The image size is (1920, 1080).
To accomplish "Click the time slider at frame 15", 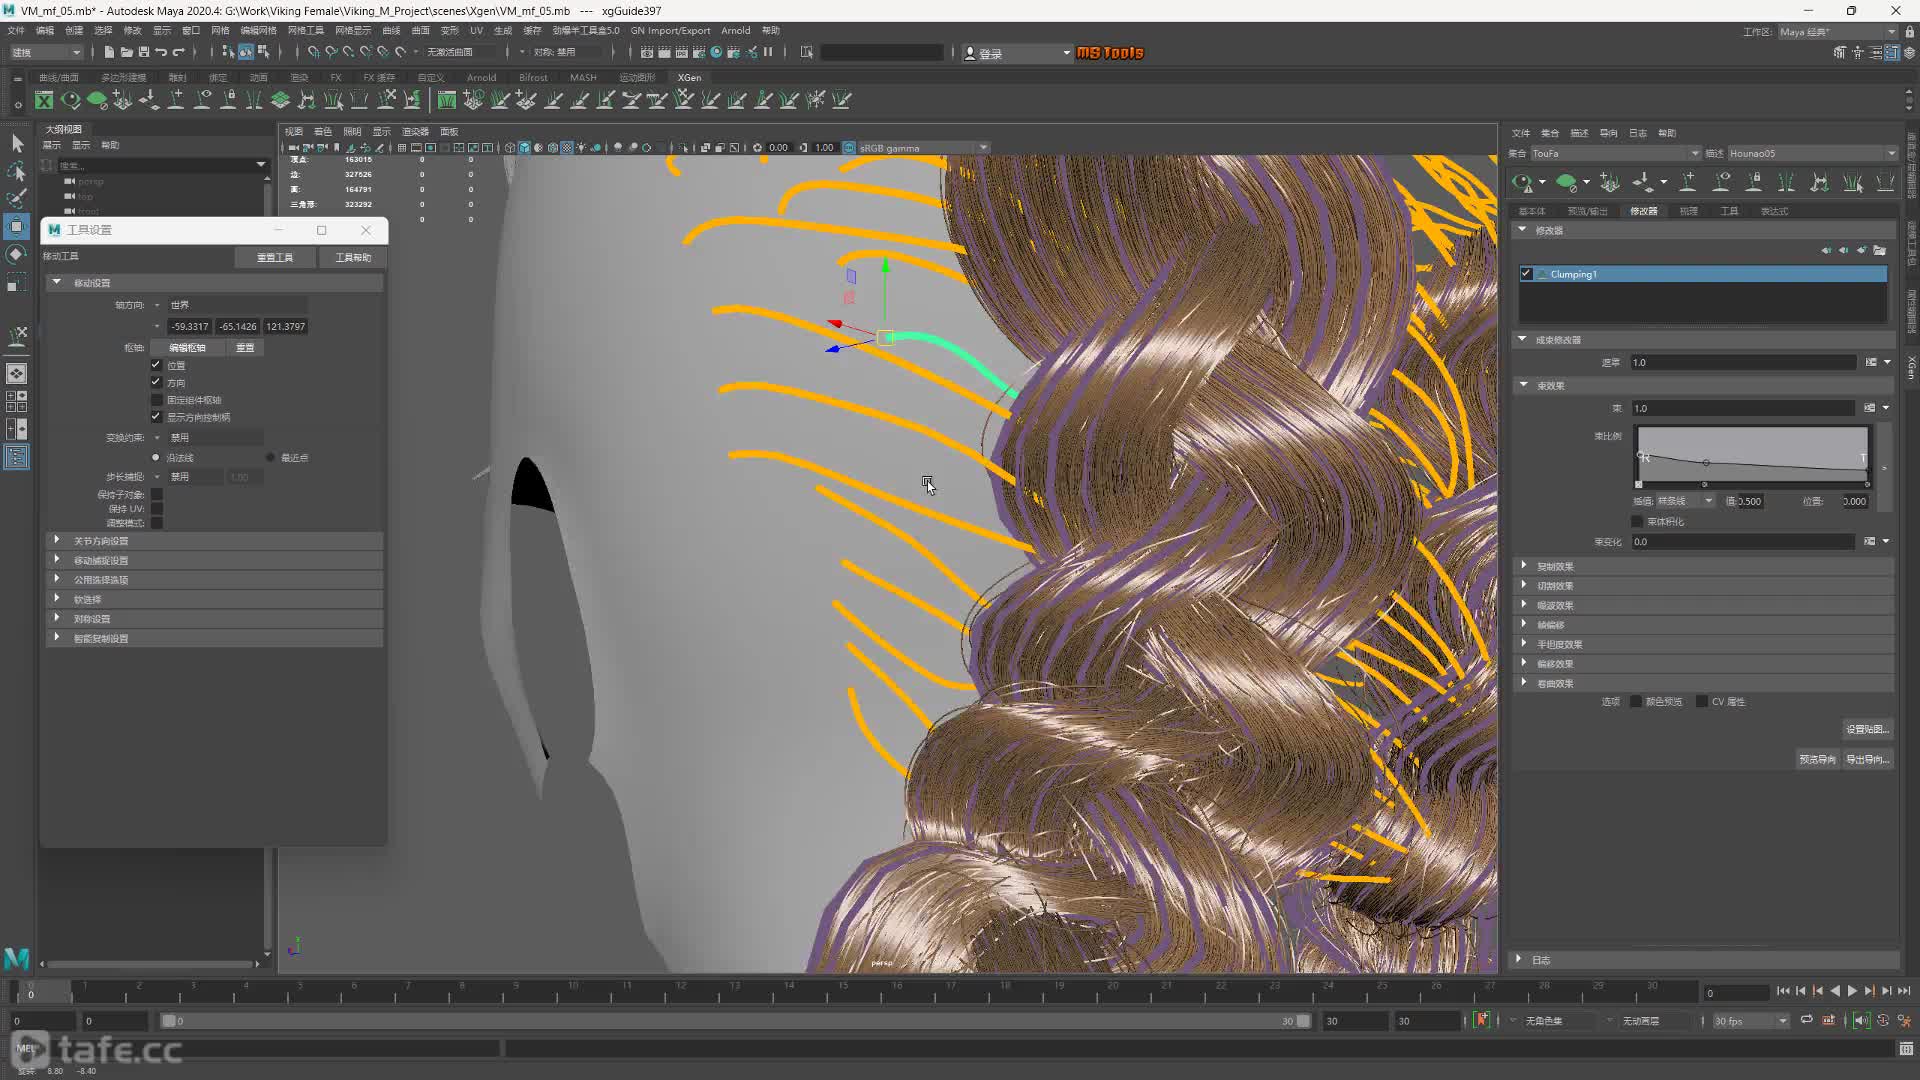I will [x=842, y=991].
